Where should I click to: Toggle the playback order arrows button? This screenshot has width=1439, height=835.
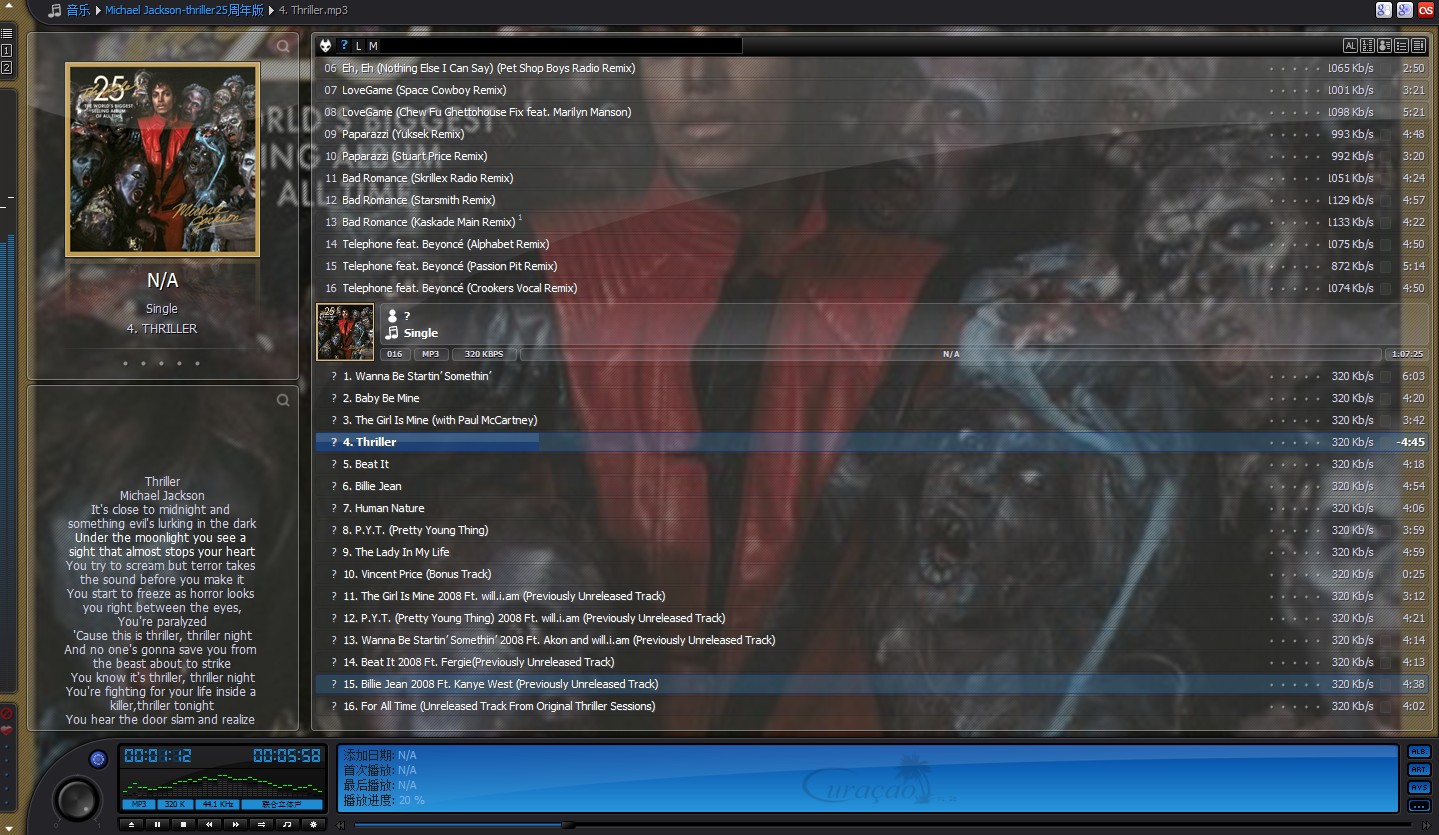point(262,824)
